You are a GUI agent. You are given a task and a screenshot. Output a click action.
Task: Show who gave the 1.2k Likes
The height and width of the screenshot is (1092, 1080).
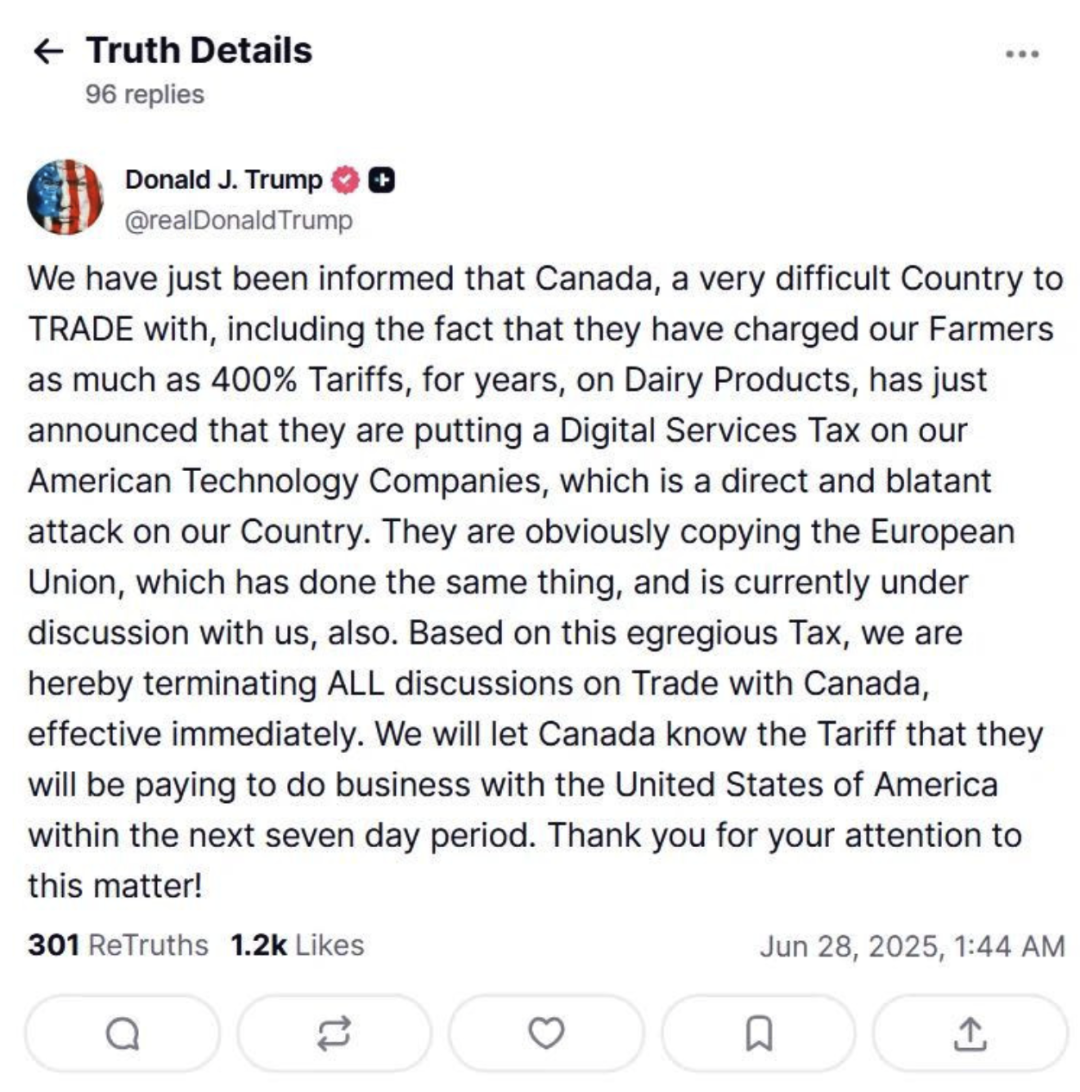point(297,945)
